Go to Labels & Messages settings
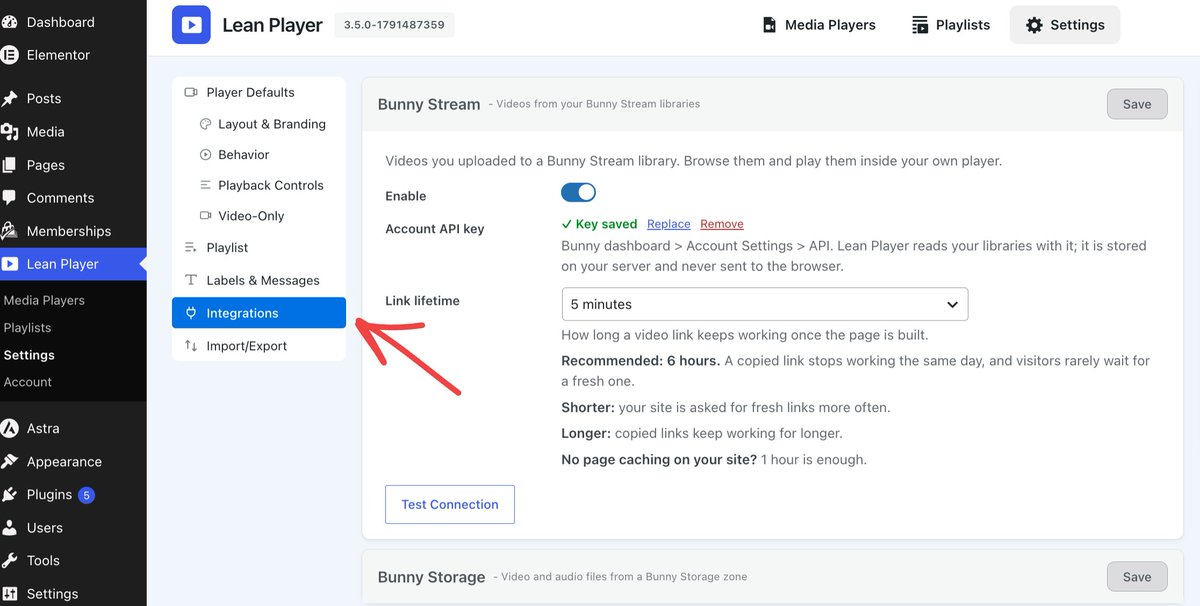This screenshot has width=1200, height=606. 259,280
